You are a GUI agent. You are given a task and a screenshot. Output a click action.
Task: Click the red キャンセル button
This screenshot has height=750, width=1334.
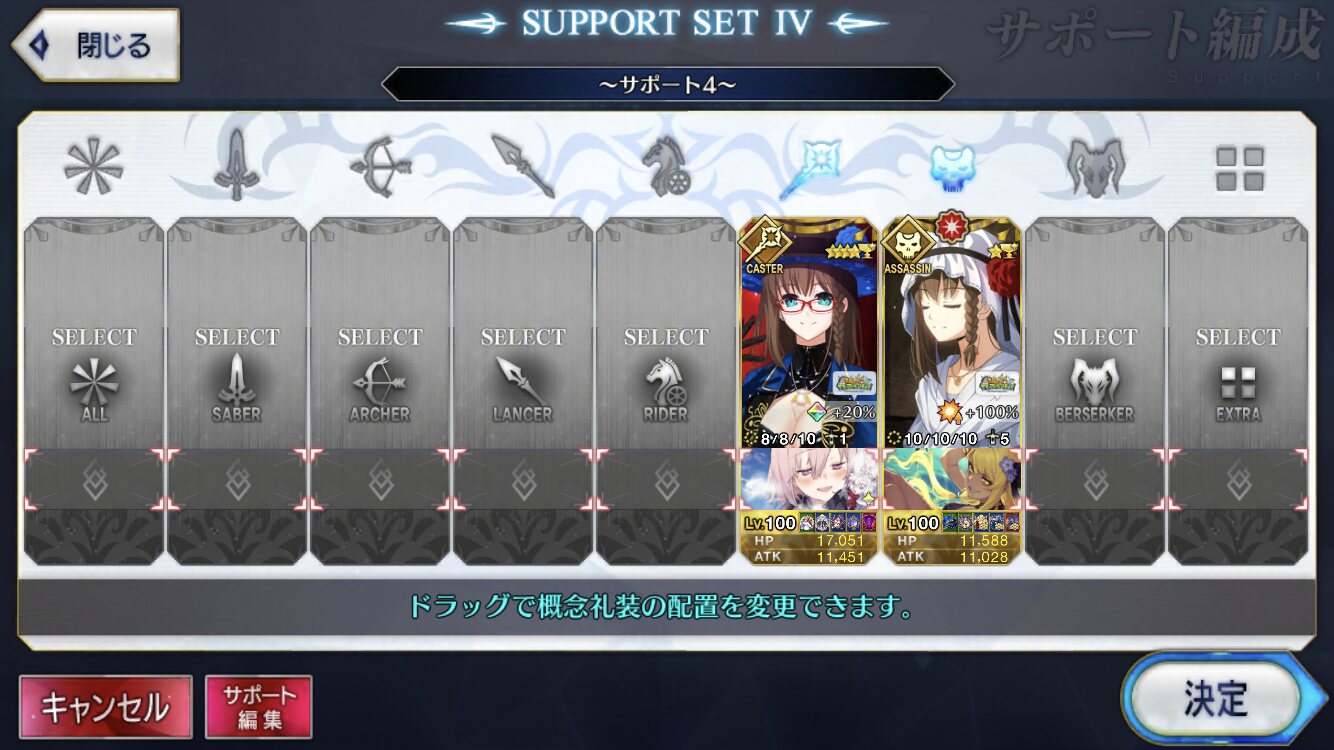pos(105,706)
